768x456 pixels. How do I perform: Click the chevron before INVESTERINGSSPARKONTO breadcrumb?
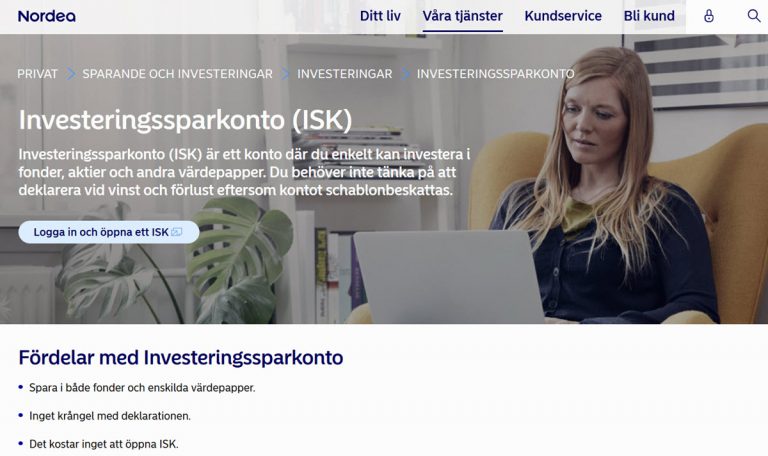[x=405, y=74]
